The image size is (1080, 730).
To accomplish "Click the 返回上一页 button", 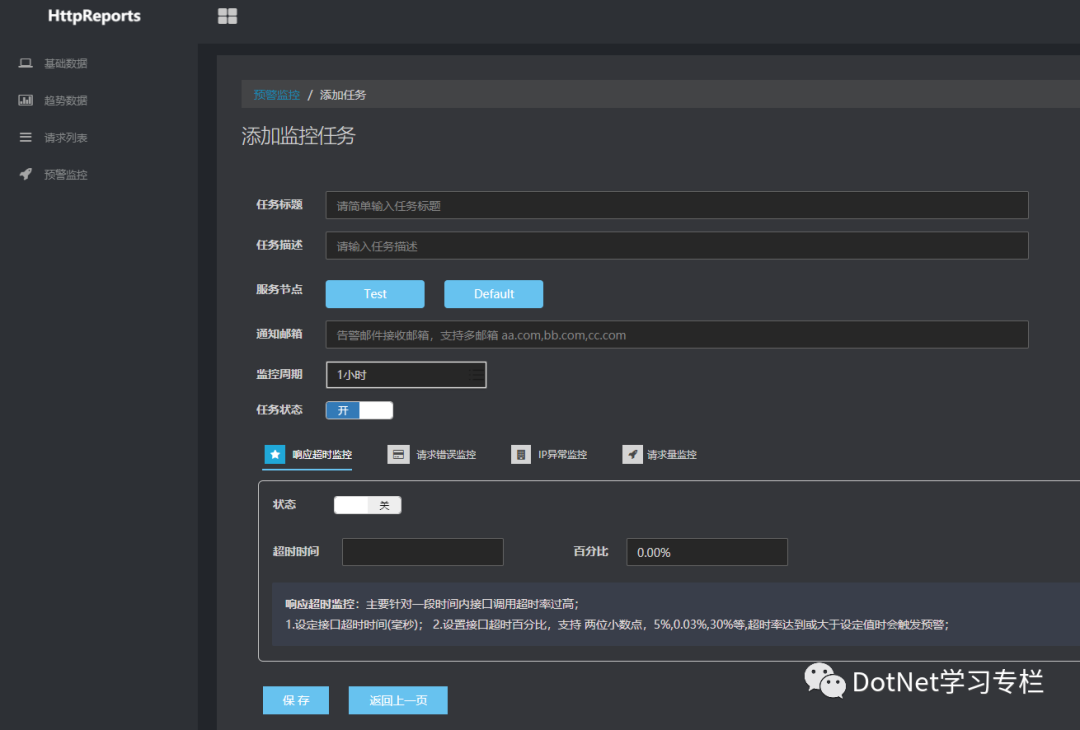I will [x=398, y=700].
